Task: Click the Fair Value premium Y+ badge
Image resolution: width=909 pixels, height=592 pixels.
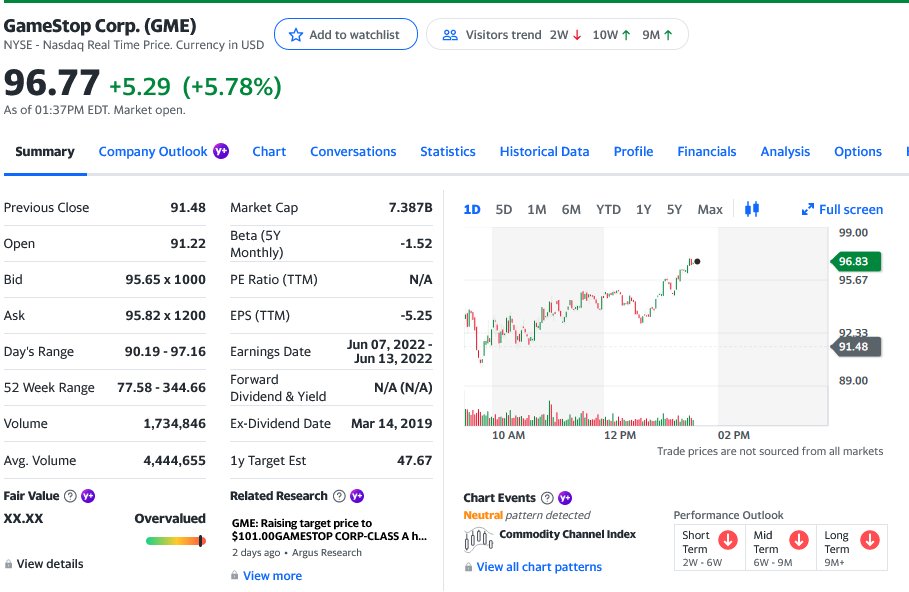Action: coord(88,496)
